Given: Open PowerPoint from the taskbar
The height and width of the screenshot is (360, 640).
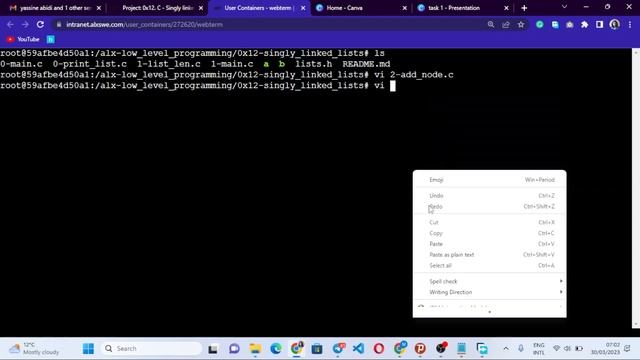Looking at the screenshot, I should pyautogui.click(x=420, y=349).
